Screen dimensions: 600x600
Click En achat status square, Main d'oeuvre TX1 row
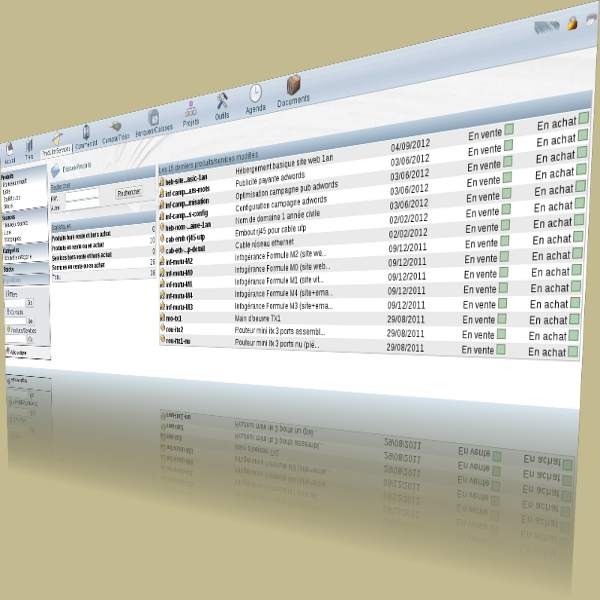click(x=574, y=319)
